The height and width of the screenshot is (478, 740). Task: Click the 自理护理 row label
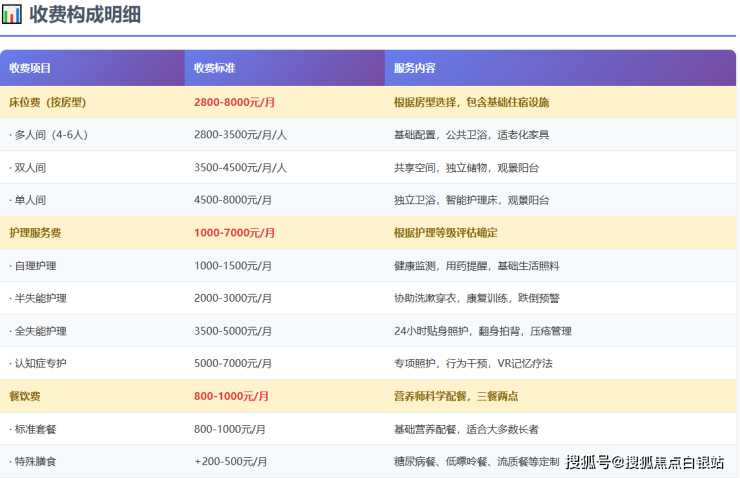33,266
